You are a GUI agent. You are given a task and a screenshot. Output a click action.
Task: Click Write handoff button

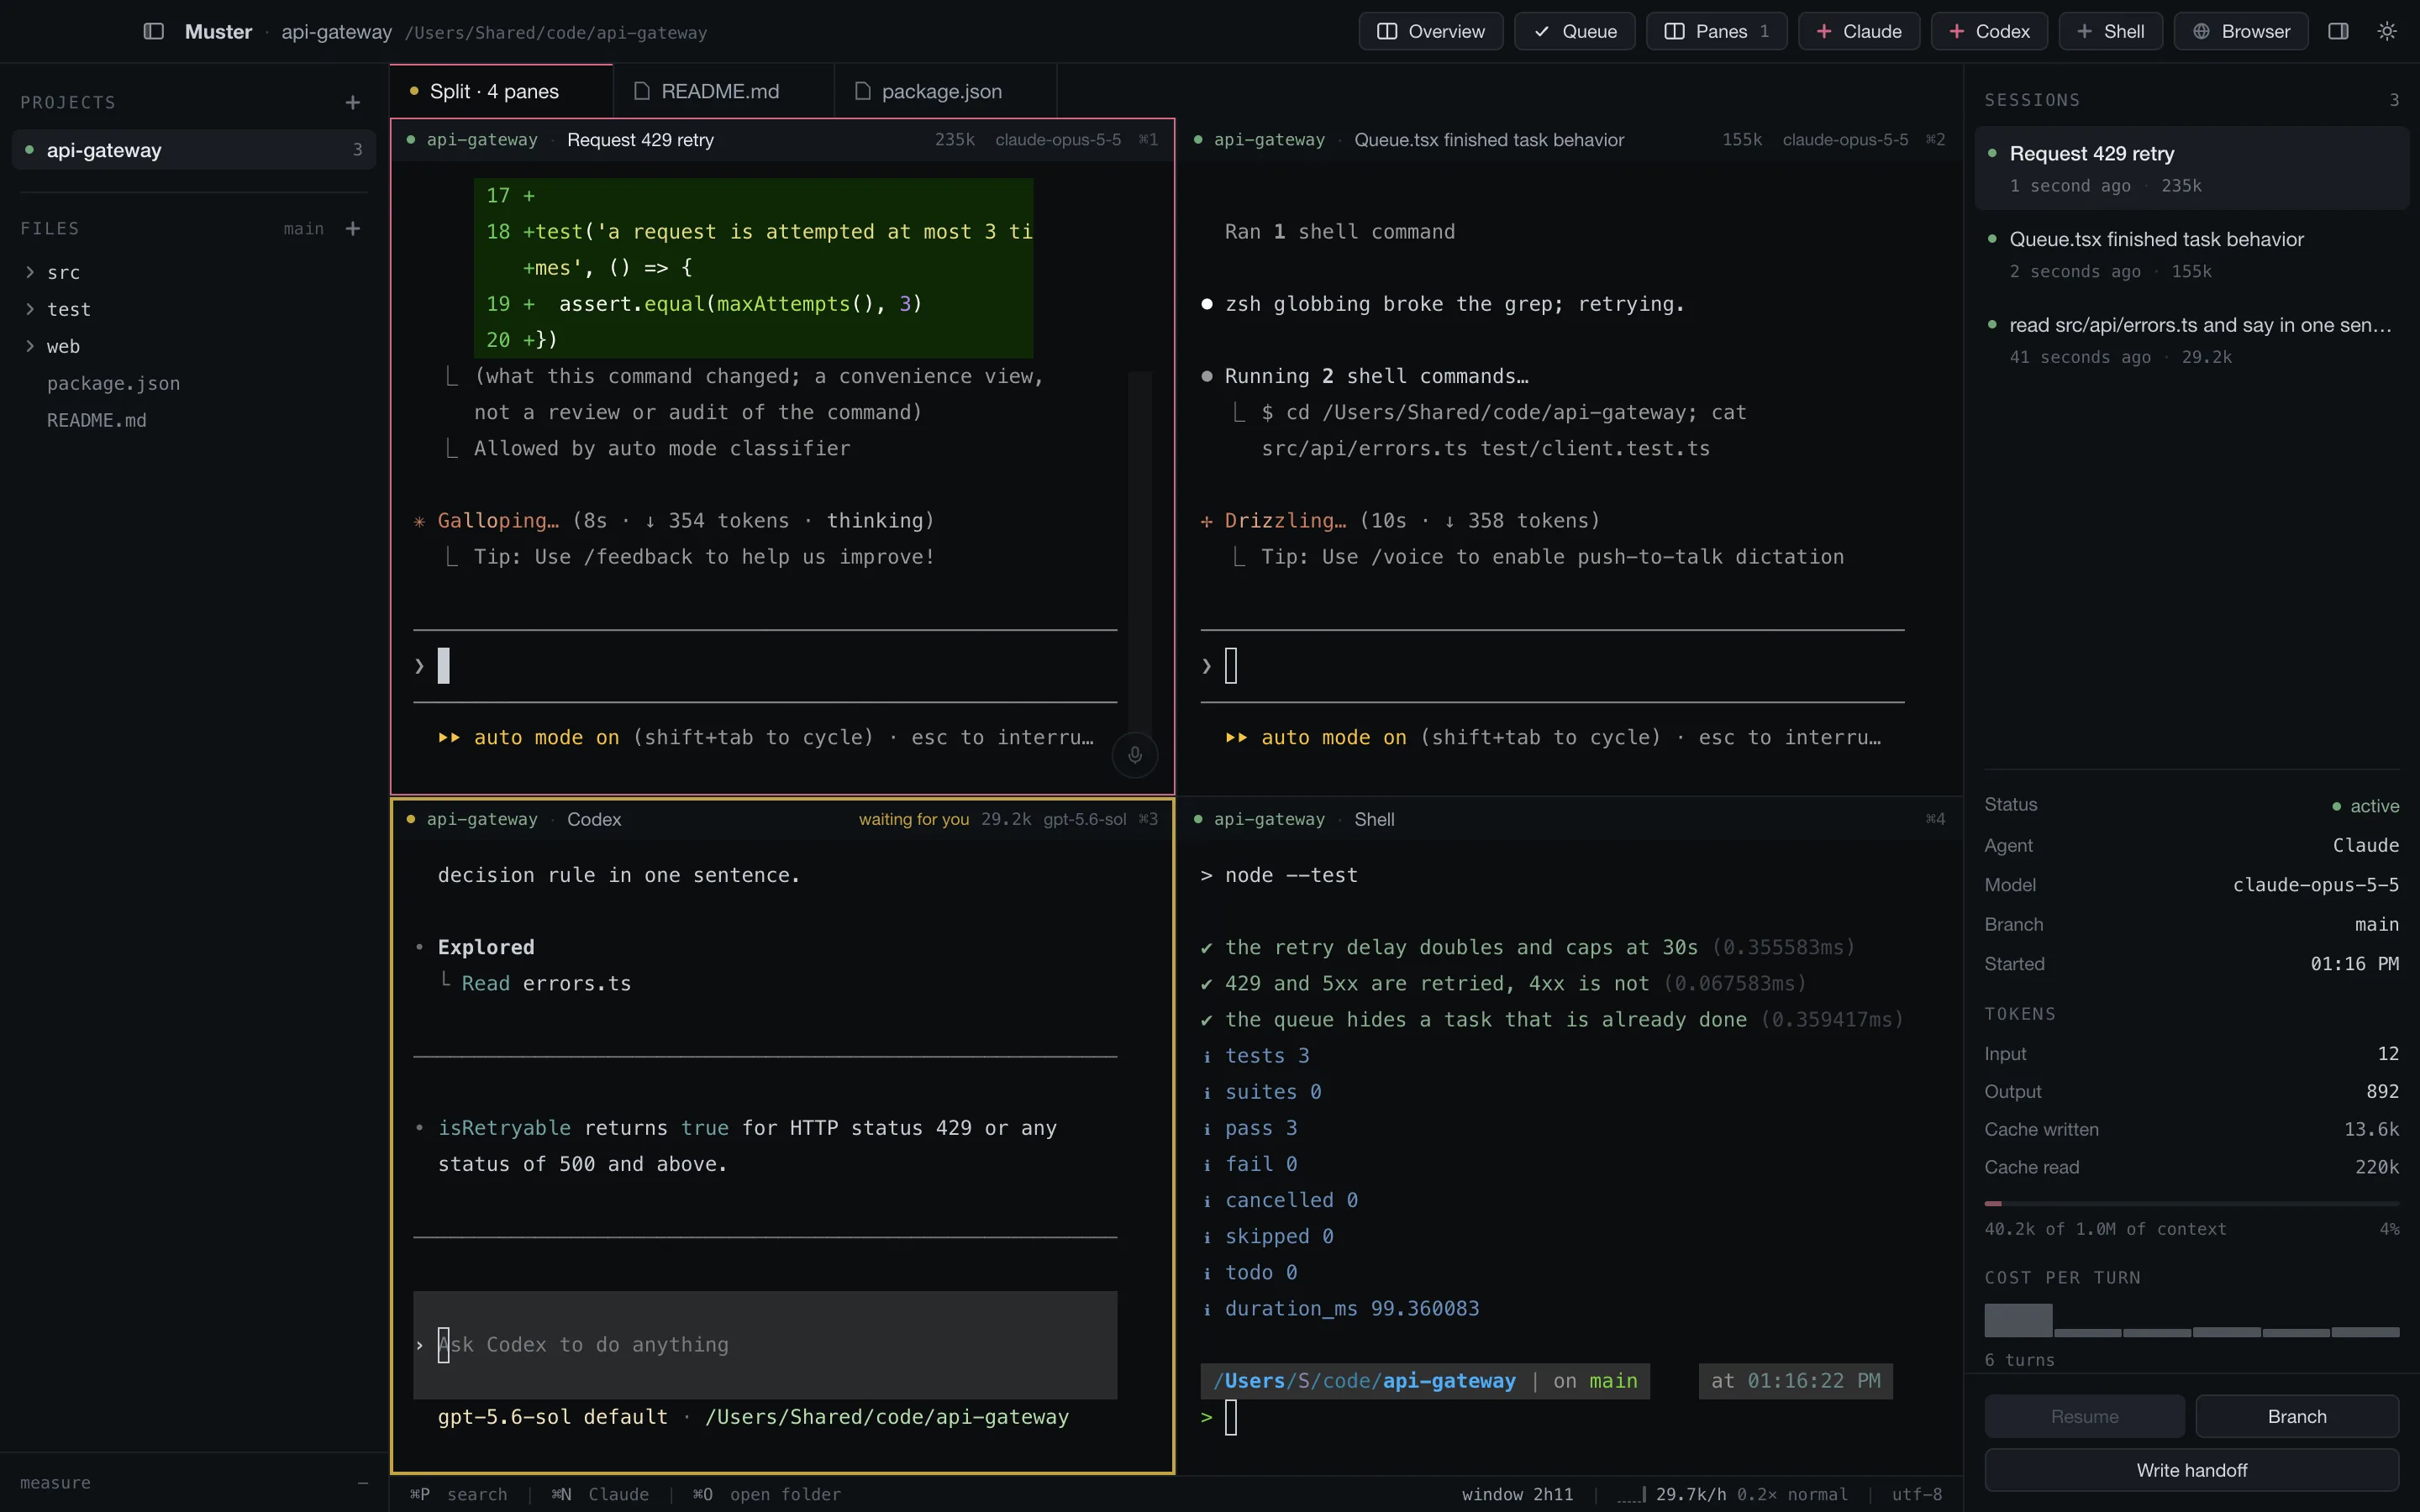click(2191, 1470)
